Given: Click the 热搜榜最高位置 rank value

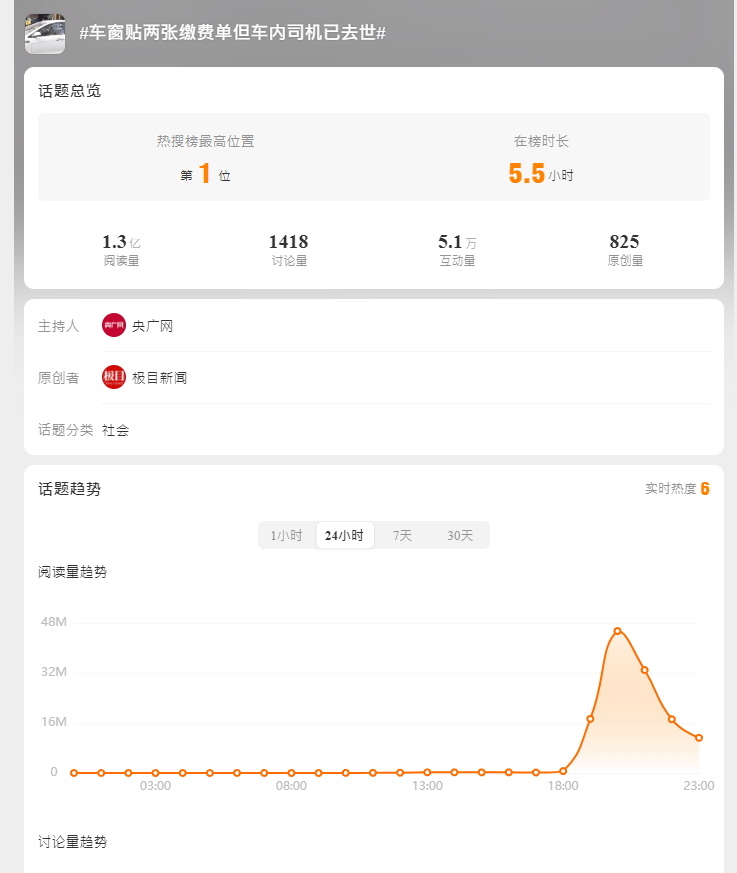Looking at the screenshot, I should (205, 173).
